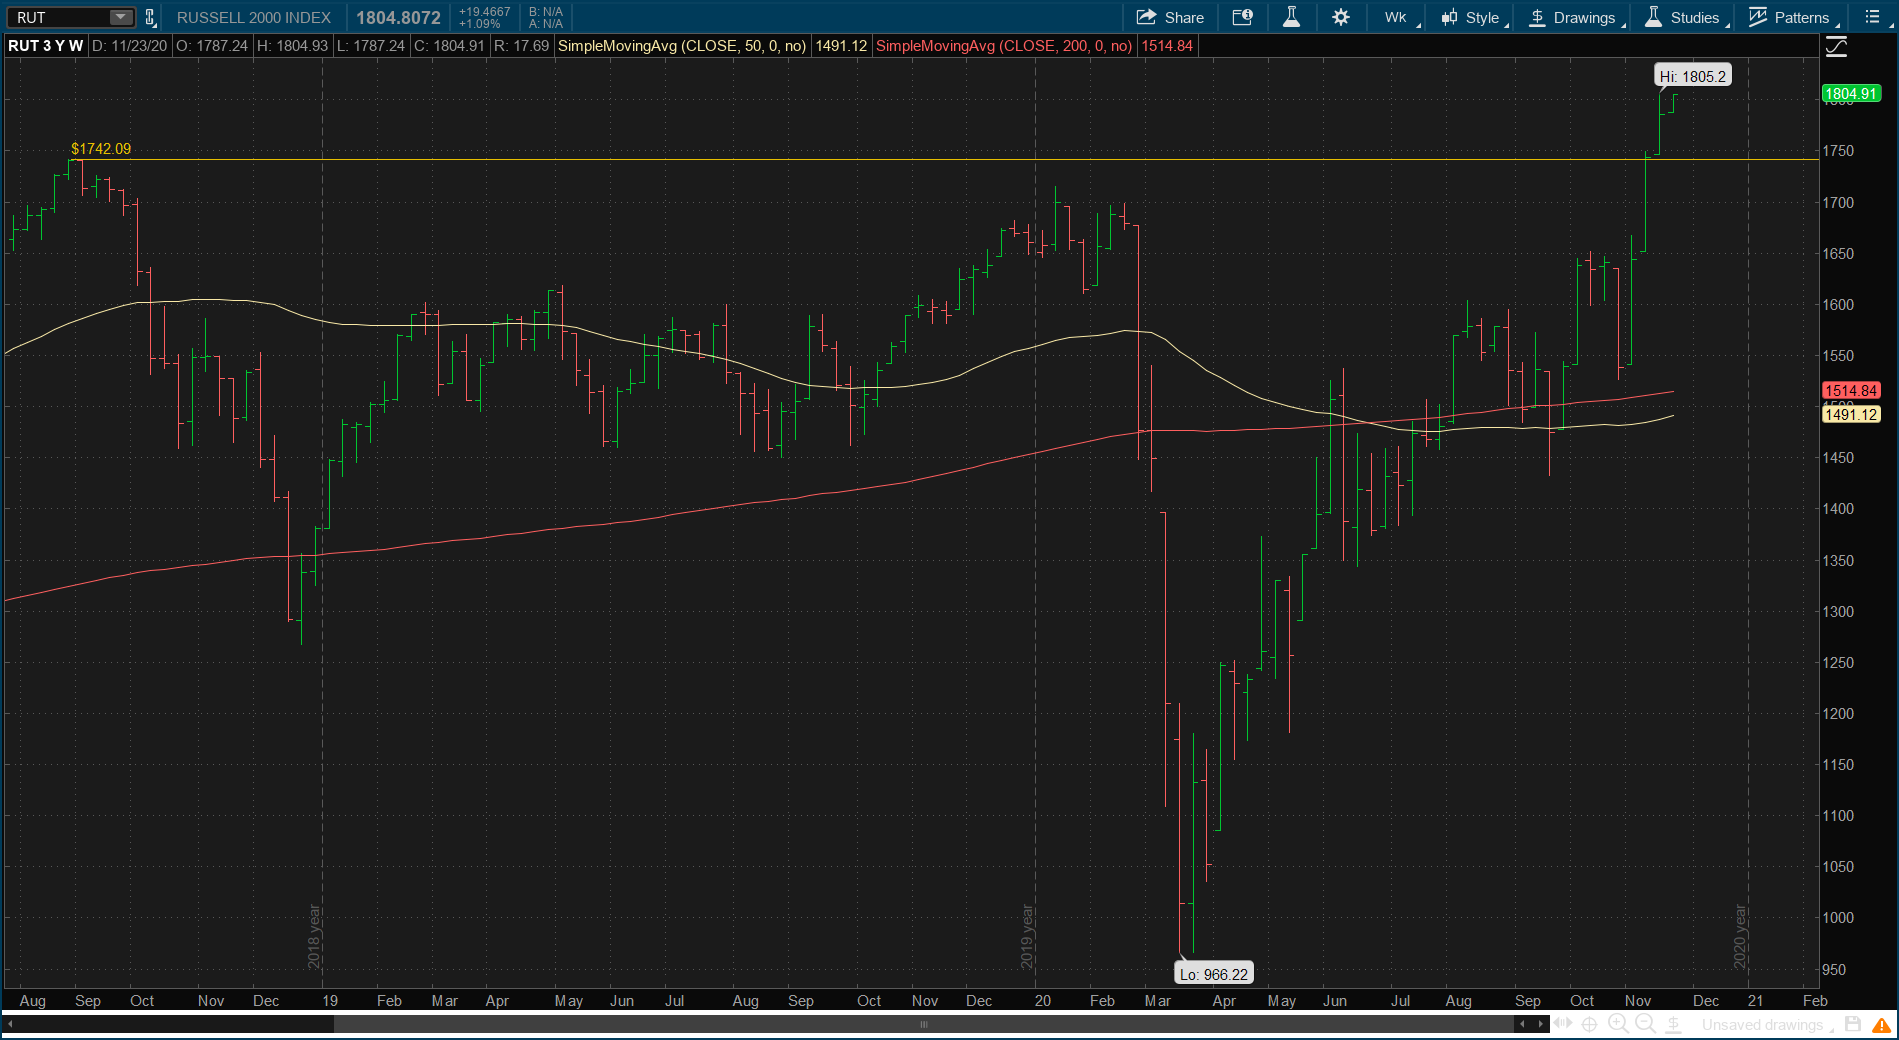This screenshot has height=1040, width=1899.
Task: Click the scroll-left arrow beside the zoom icons
Action: pyautogui.click(x=1523, y=1024)
